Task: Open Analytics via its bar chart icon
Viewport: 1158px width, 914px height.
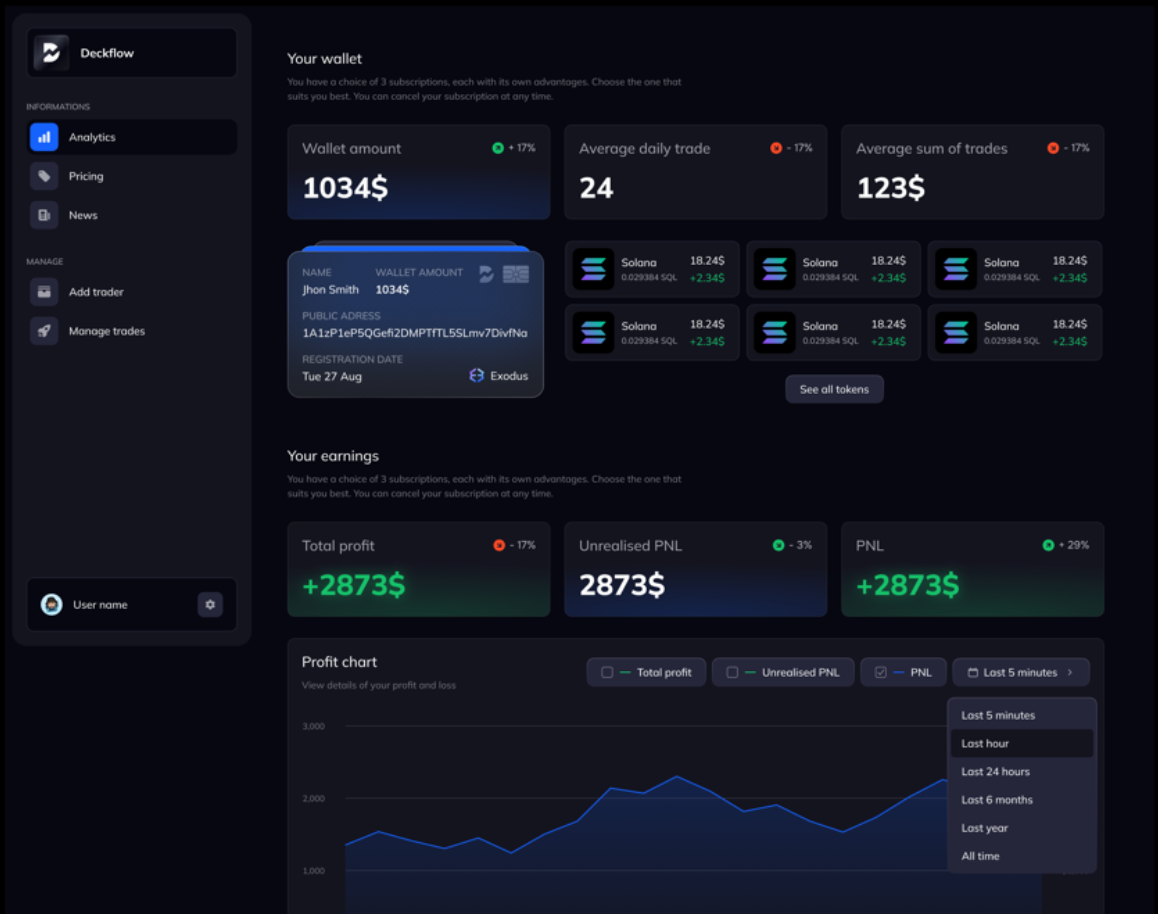Action: point(44,137)
